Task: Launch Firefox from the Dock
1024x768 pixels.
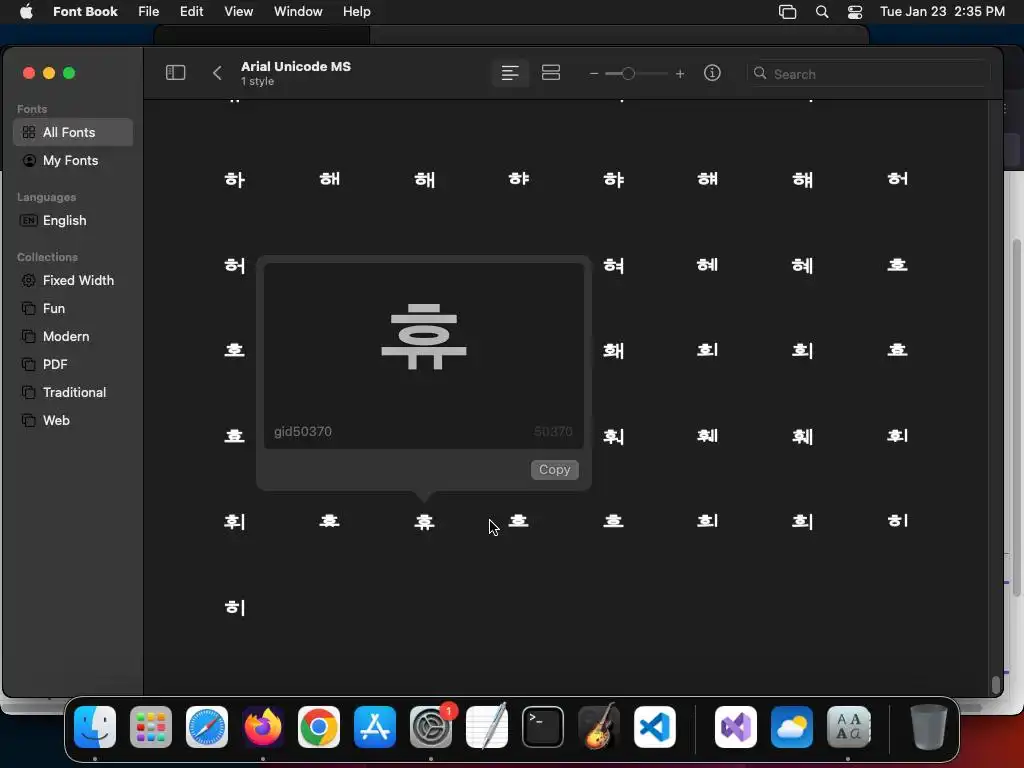Action: 263,728
